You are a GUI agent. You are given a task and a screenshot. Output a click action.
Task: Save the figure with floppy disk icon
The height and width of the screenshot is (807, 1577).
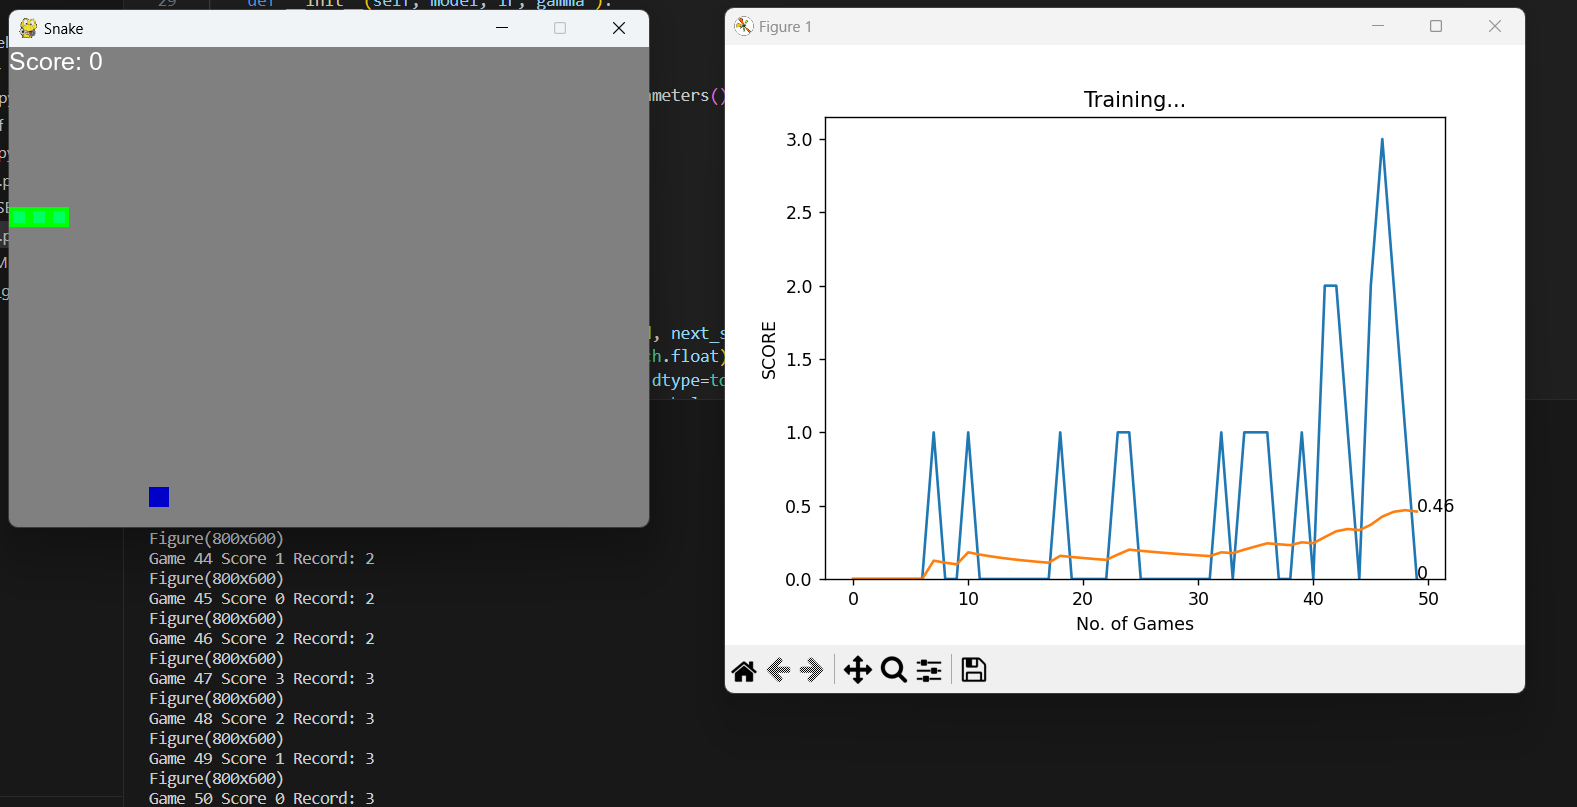tap(974, 670)
